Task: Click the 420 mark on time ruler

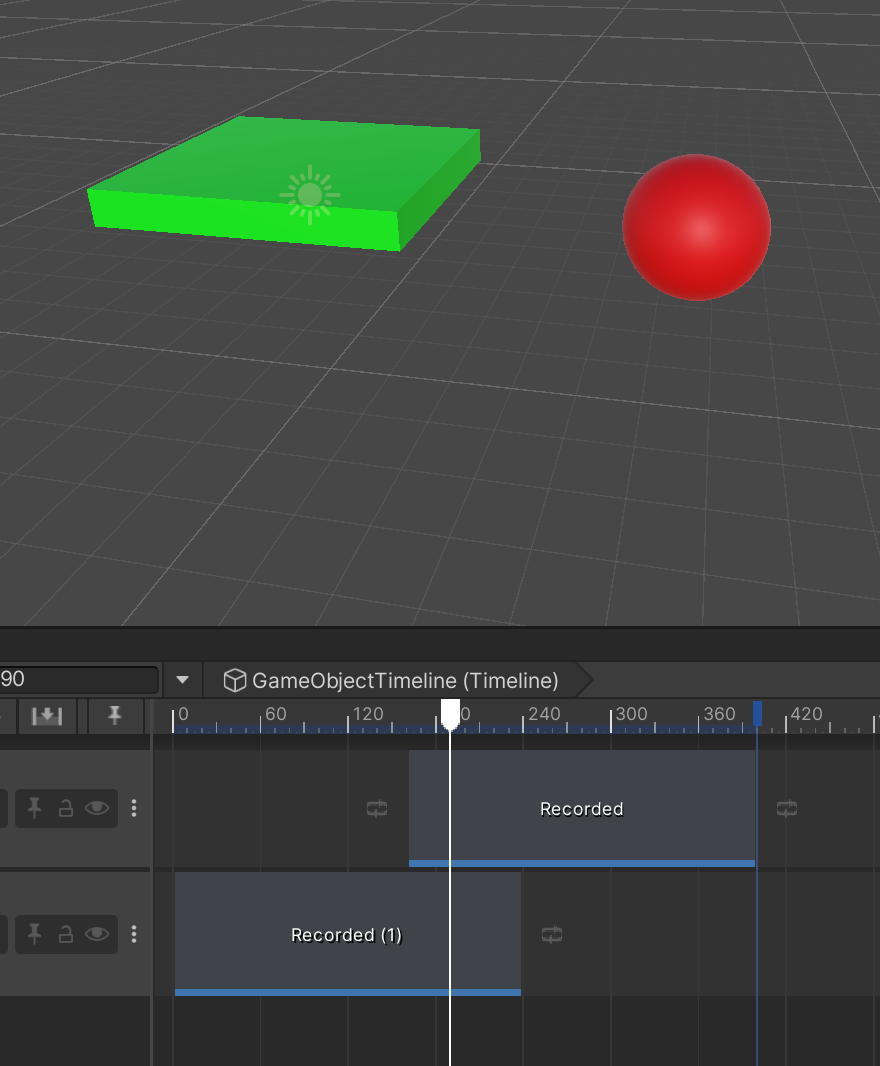Action: 807,714
